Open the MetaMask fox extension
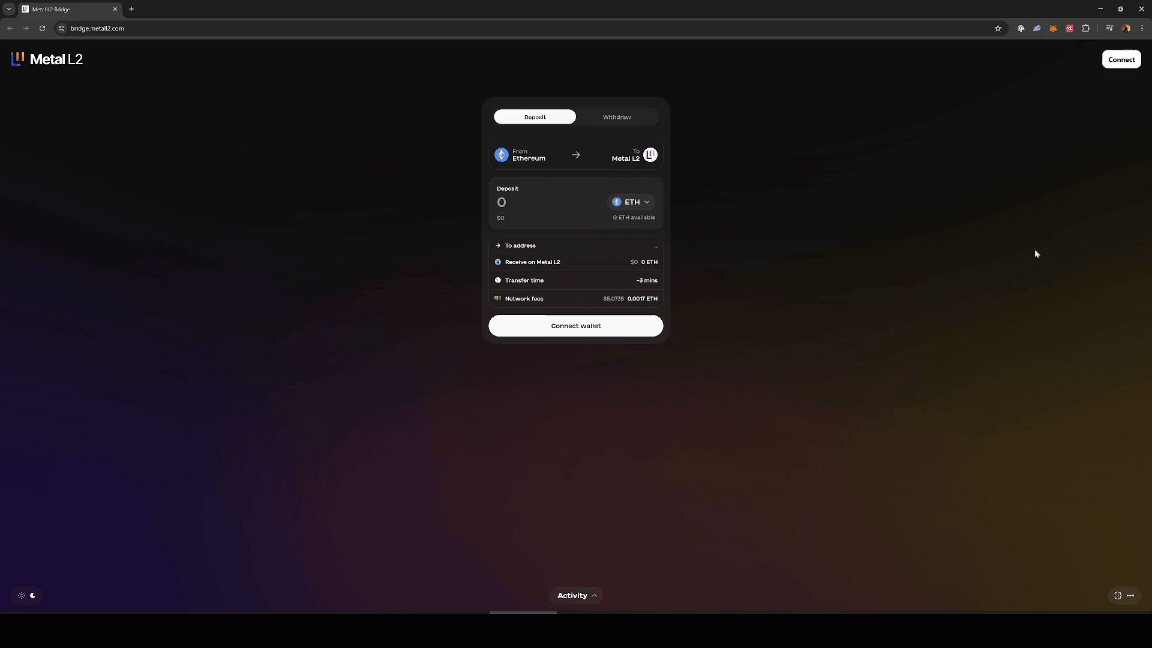Image resolution: width=1152 pixels, height=648 pixels. click(1053, 29)
